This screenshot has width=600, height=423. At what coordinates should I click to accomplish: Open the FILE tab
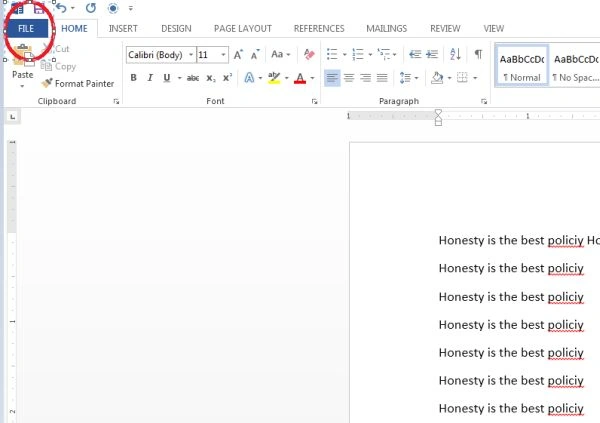coord(26,29)
